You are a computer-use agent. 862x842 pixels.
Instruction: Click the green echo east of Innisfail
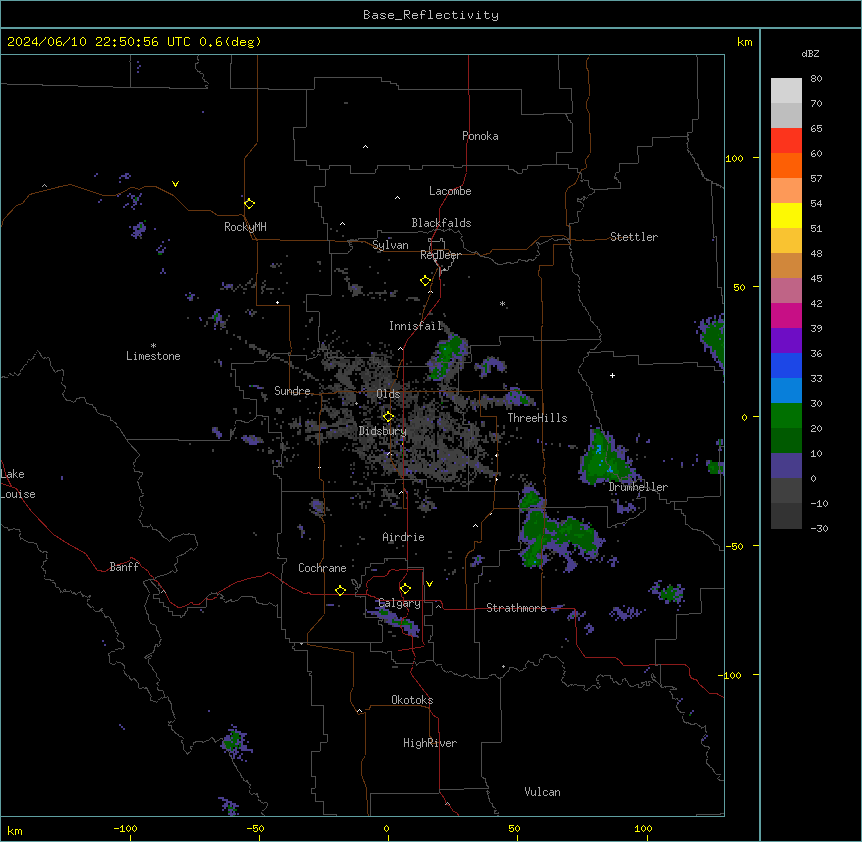[447, 357]
